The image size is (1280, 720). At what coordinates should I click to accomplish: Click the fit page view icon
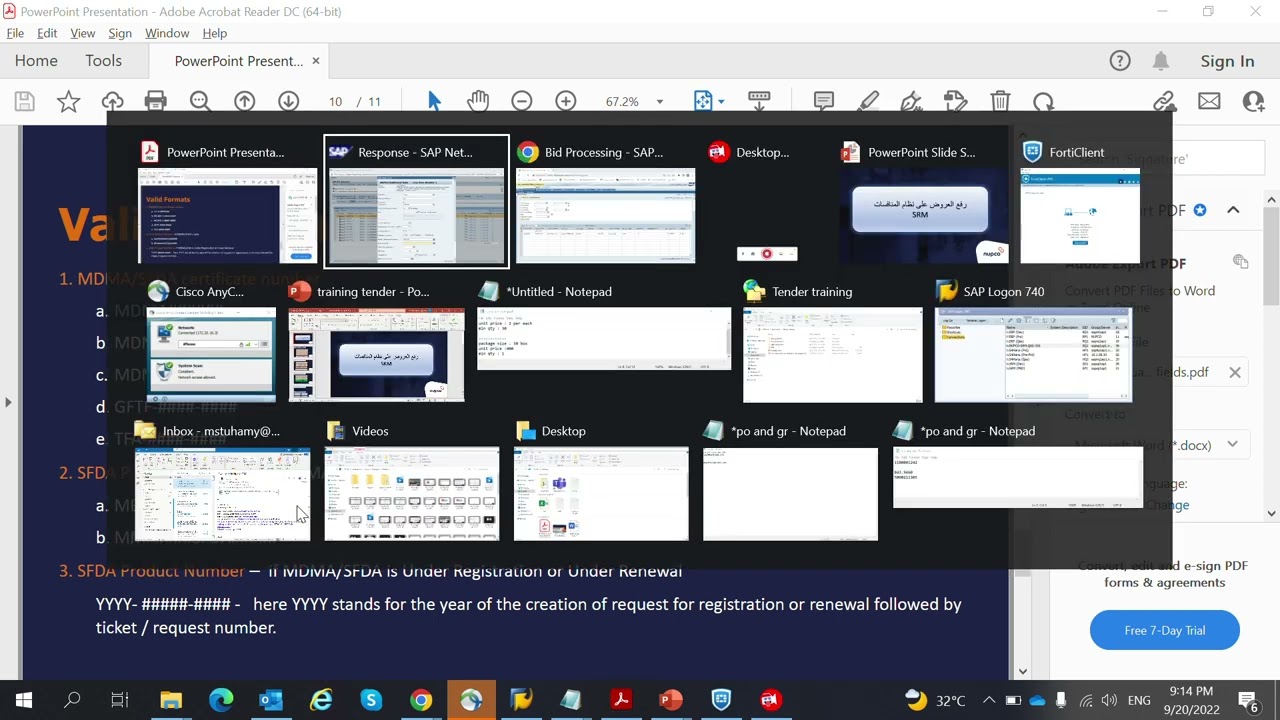(703, 101)
